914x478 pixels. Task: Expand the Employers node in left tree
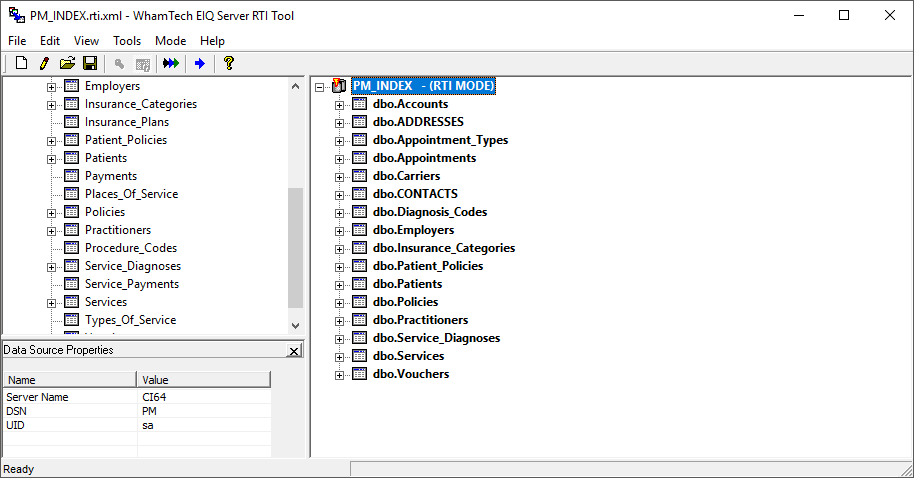point(51,87)
